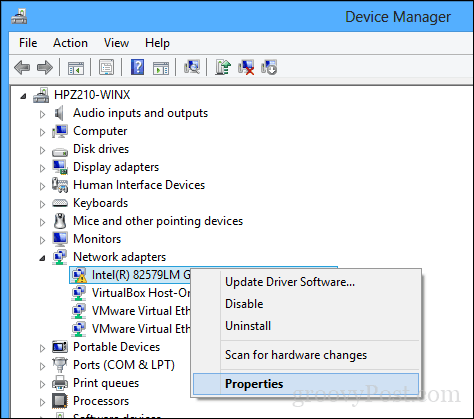474x419 pixels.
Task: Click the Disk drives icon
Action: (x=60, y=152)
